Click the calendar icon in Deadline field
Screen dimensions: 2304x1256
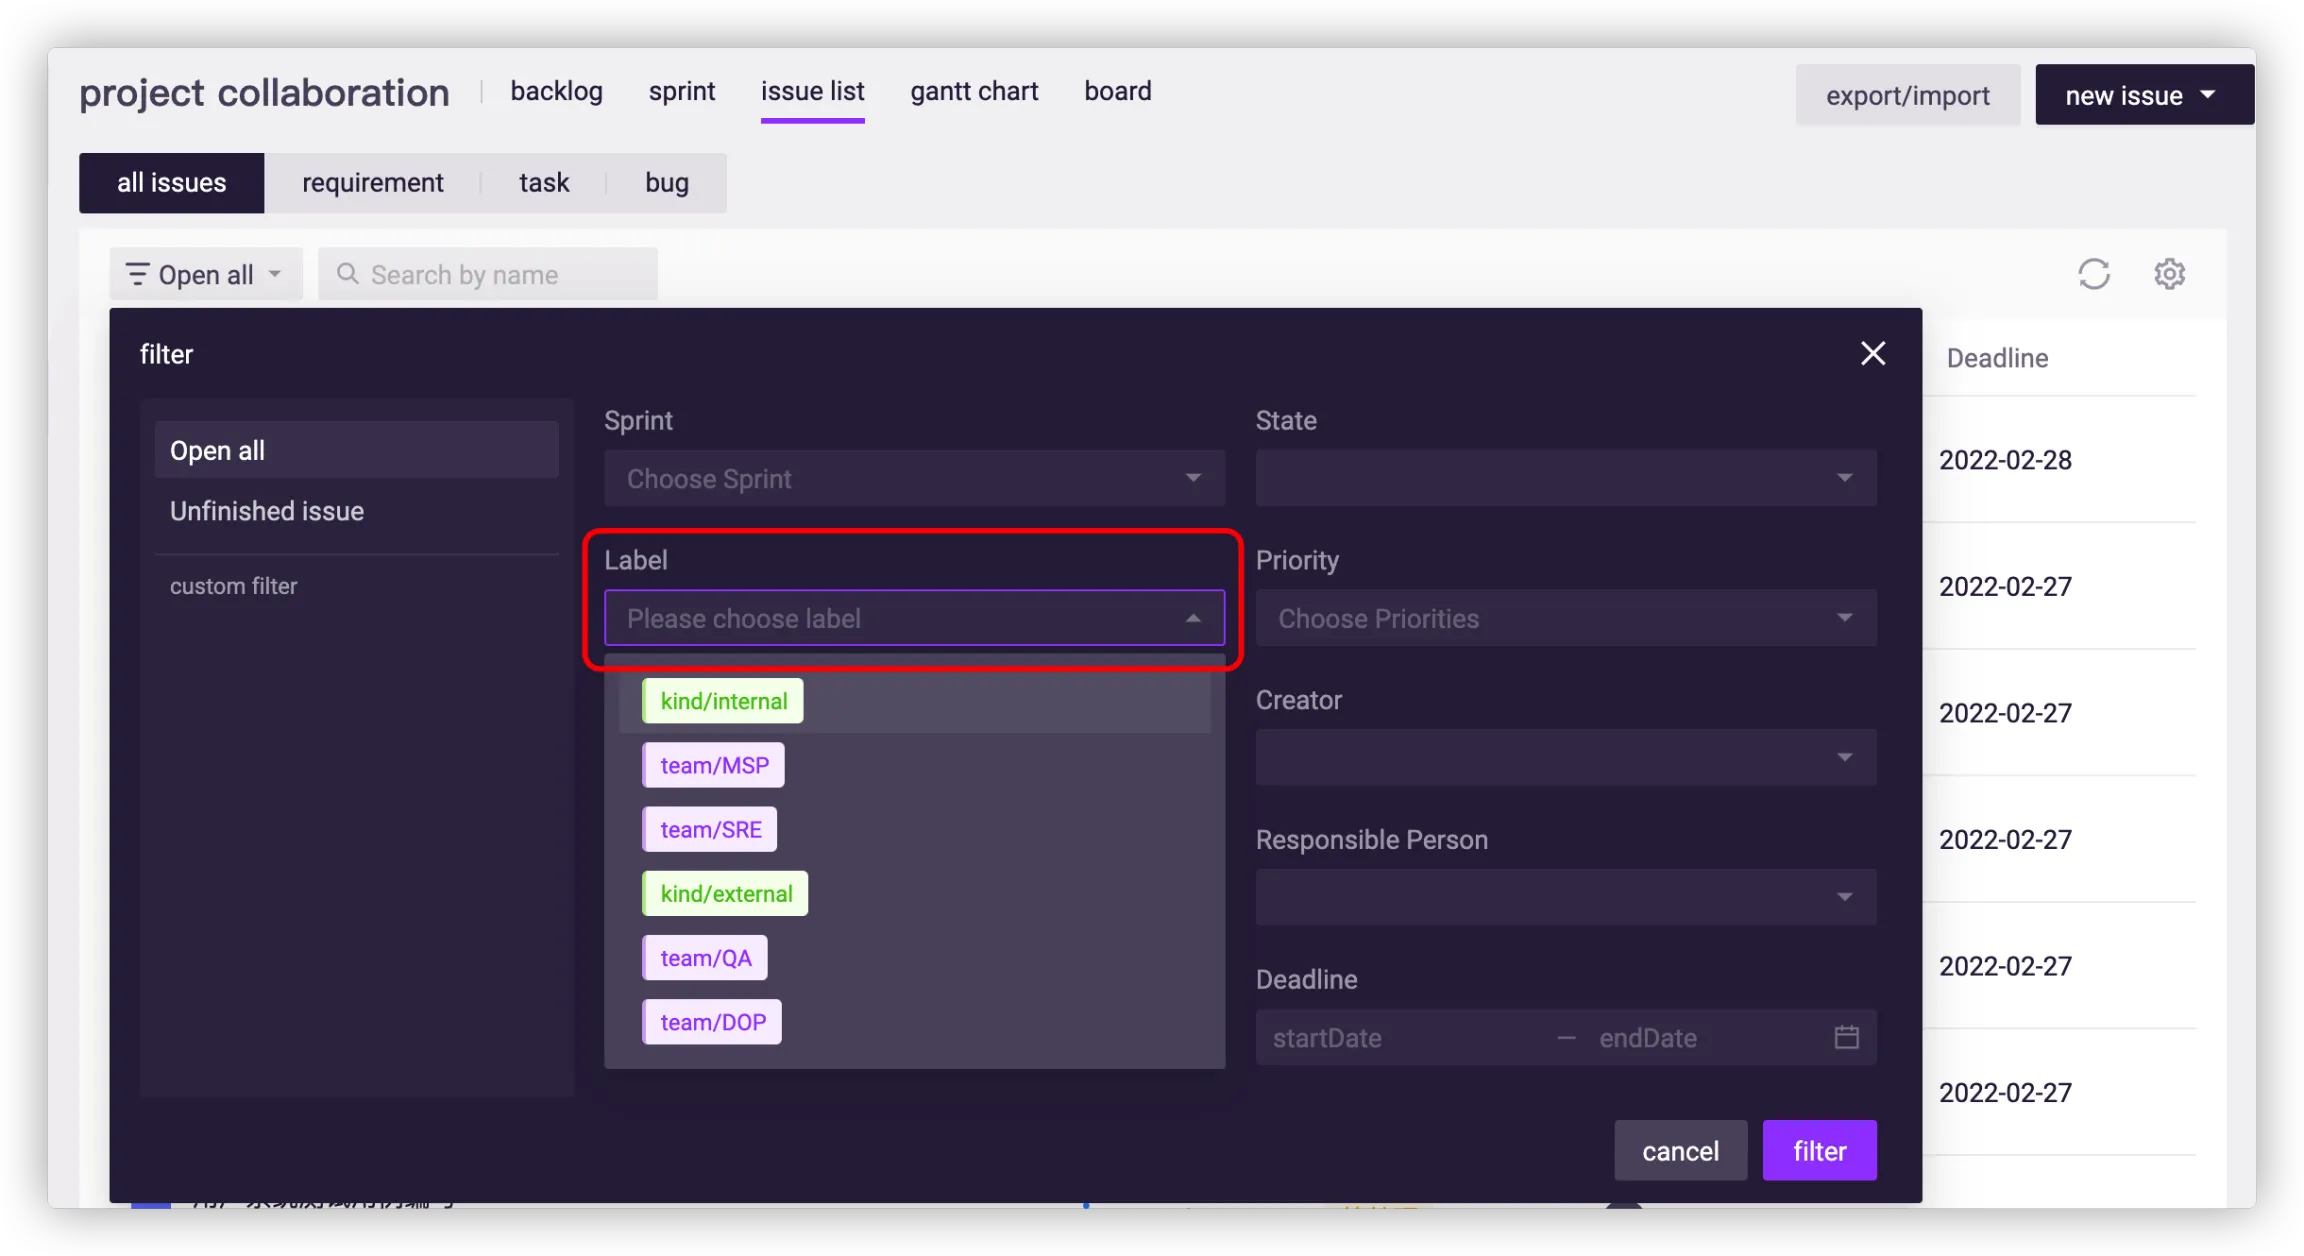pos(1846,1037)
